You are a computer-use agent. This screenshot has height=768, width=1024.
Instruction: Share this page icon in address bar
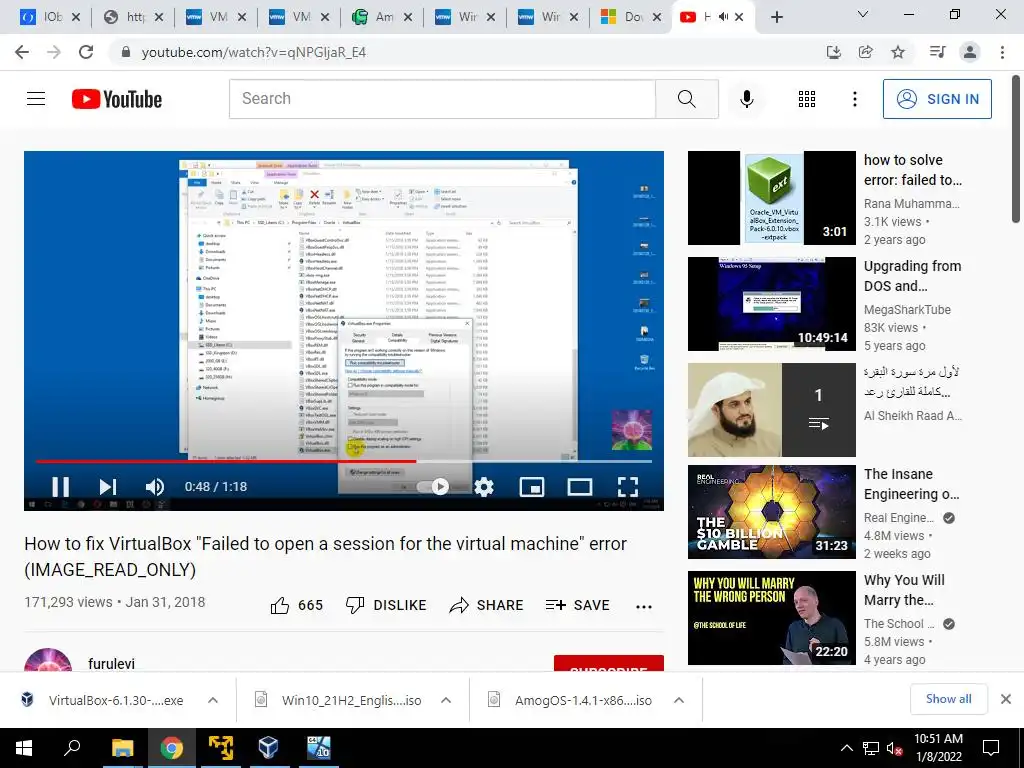(x=865, y=52)
